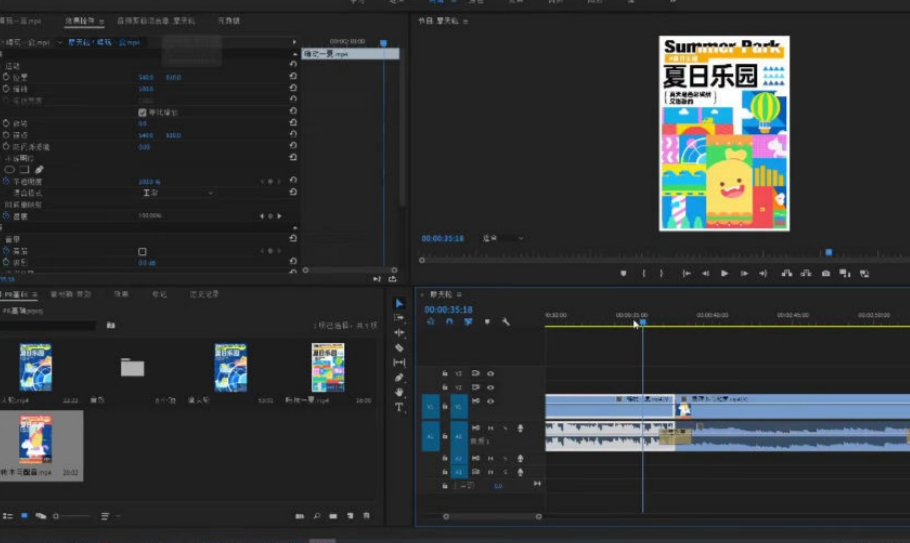Screen dimensions: 910x543
Task: Activate the Ripple Edit tool
Action: 399,332
